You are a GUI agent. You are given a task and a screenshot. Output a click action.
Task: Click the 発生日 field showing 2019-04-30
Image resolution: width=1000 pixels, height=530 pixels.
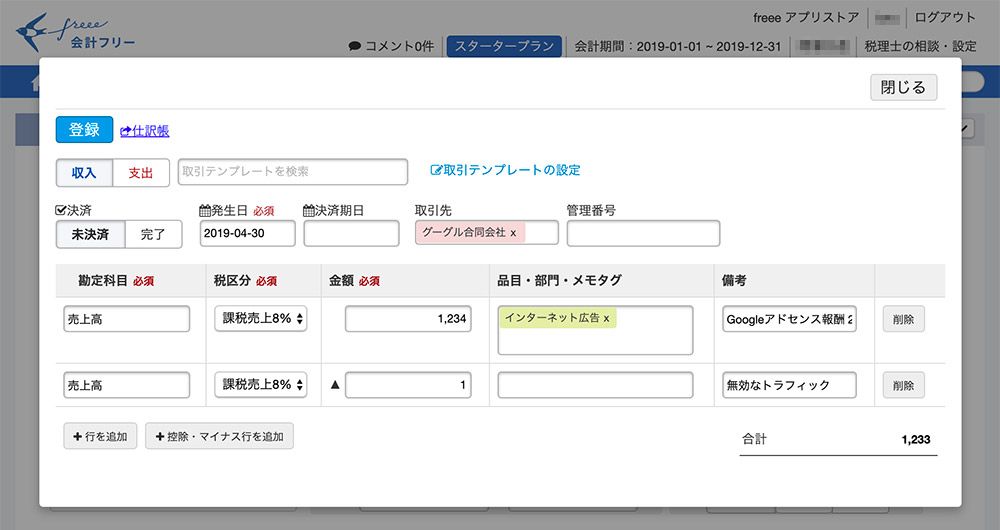pyautogui.click(x=247, y=233)
